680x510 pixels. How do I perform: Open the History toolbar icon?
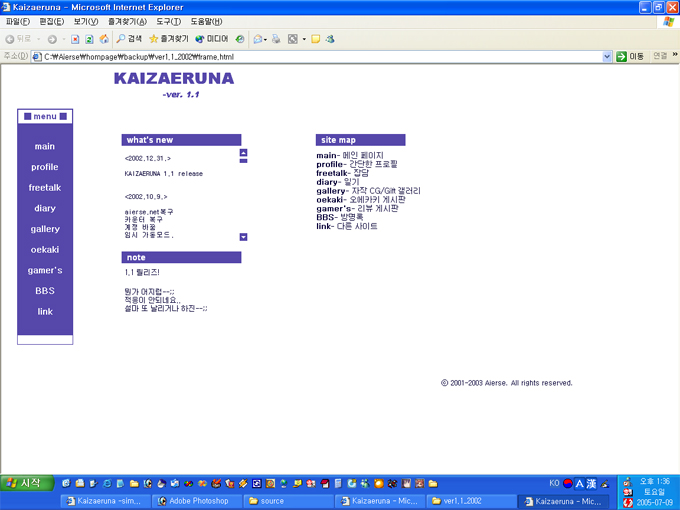(240, 39)
